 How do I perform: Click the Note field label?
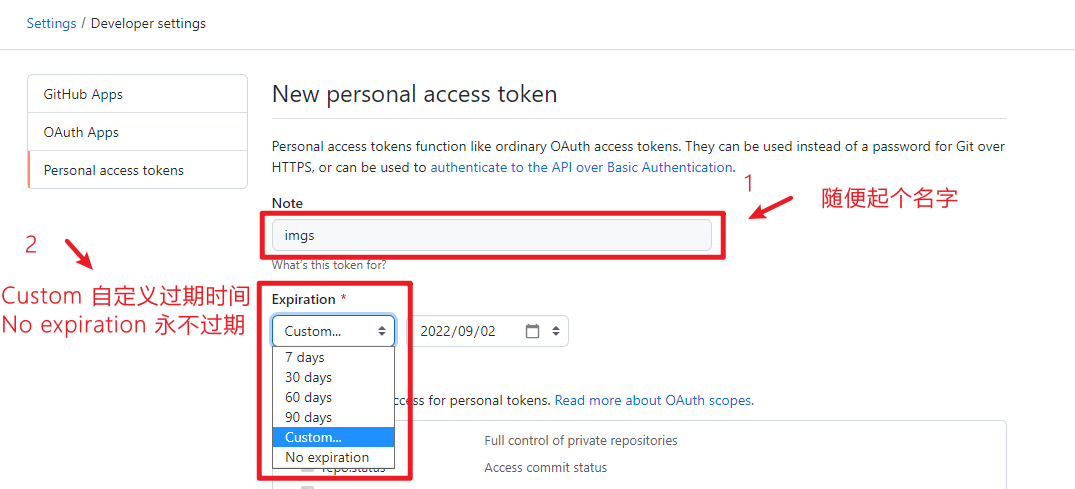[x=287, y=203]
